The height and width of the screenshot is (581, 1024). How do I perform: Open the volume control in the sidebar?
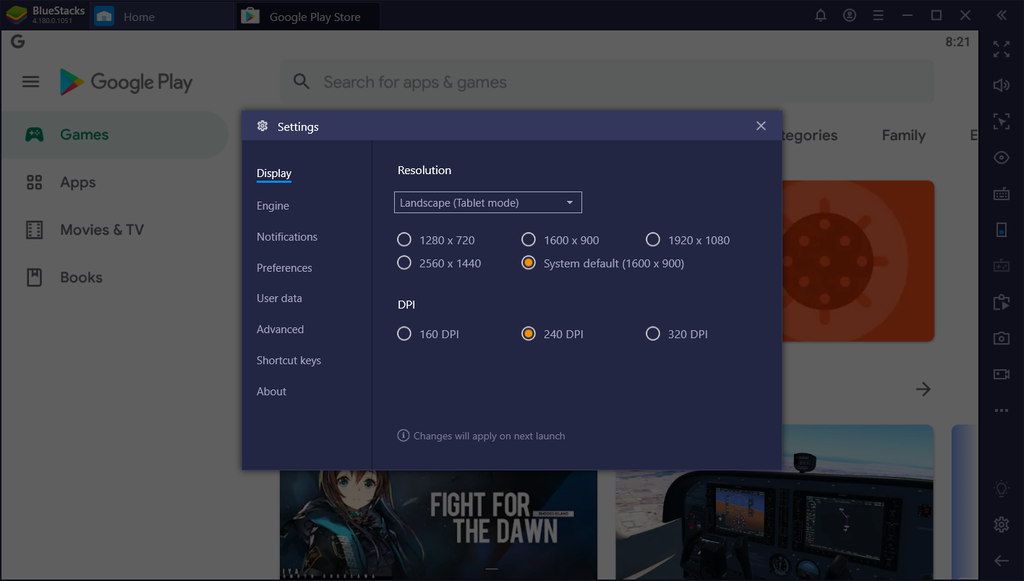(1001, 86)
